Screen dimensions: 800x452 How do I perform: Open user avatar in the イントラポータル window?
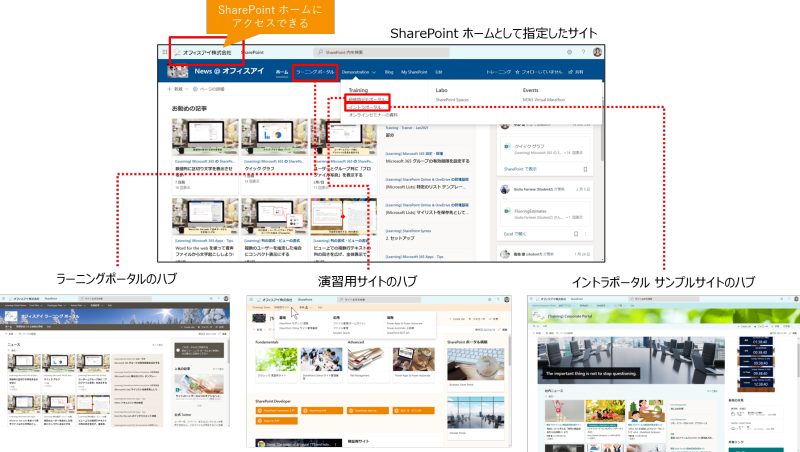pyautogui.click(x=796, y=299)
